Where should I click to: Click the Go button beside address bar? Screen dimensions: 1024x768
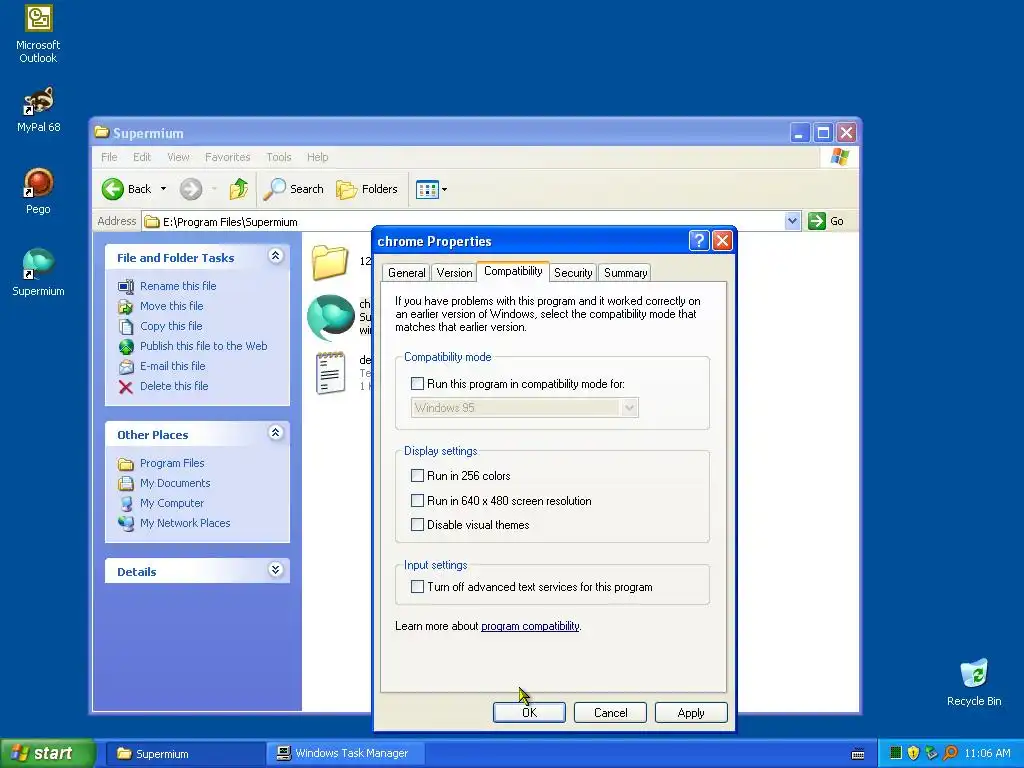point(826,221)
